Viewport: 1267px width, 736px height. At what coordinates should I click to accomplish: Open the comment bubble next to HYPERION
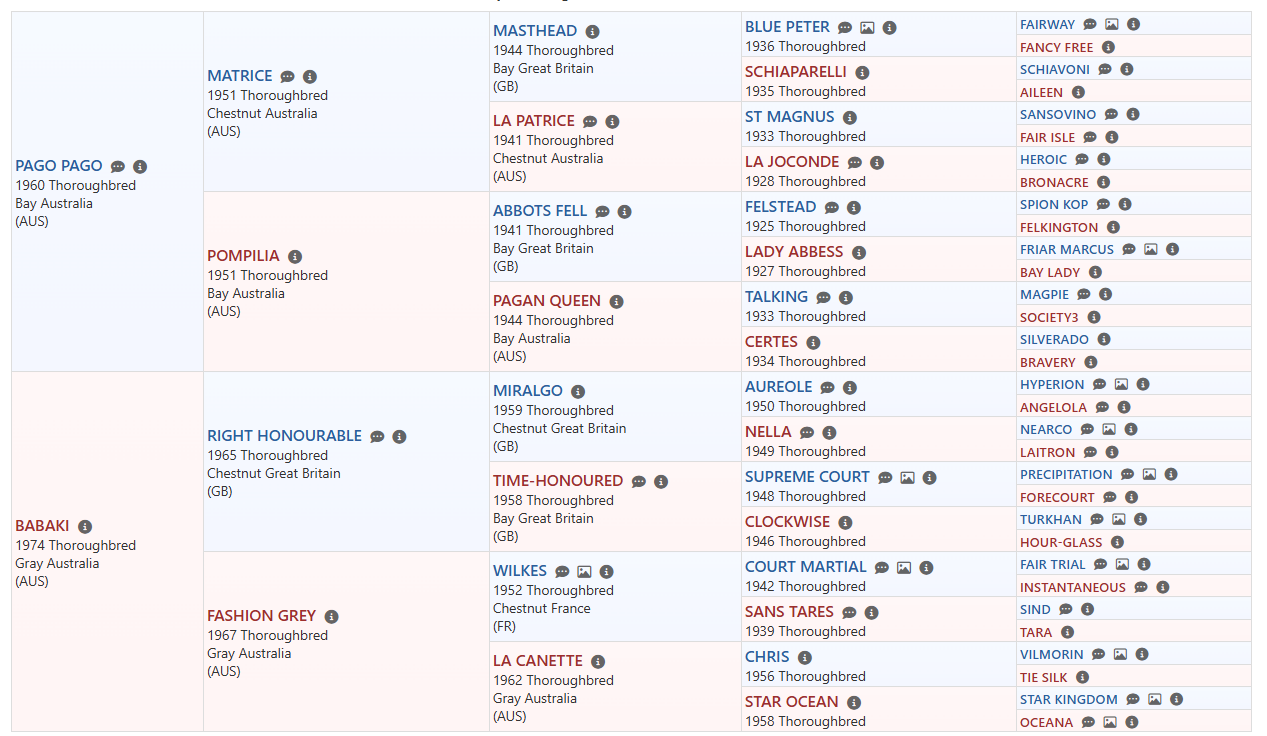click(1099, 385)
